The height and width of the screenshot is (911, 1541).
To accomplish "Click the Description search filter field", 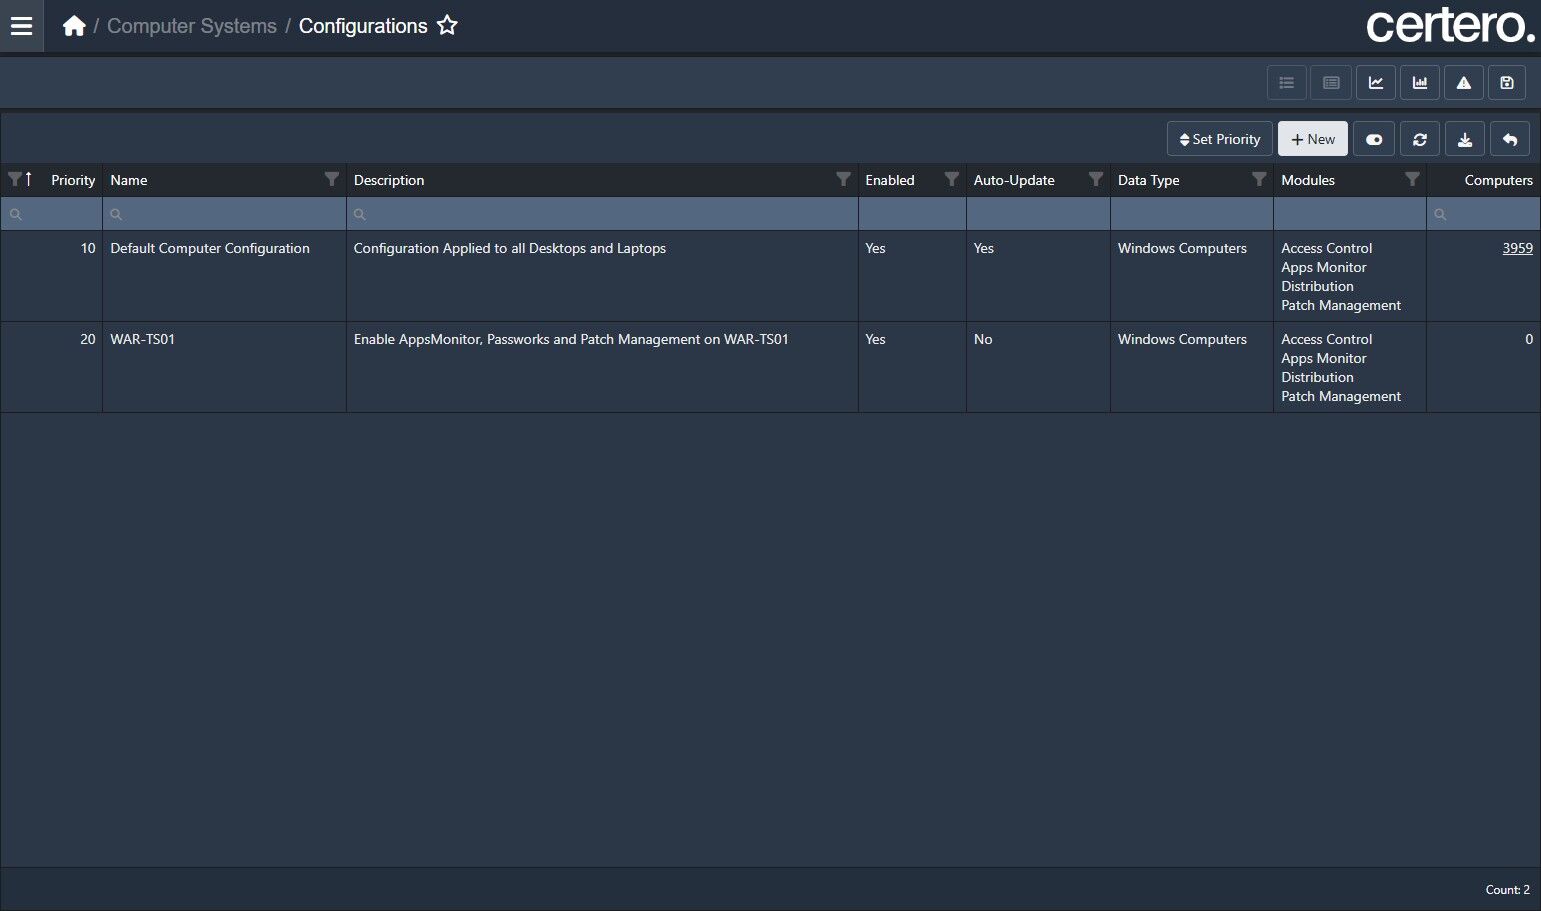I will [x=602, y=214].
